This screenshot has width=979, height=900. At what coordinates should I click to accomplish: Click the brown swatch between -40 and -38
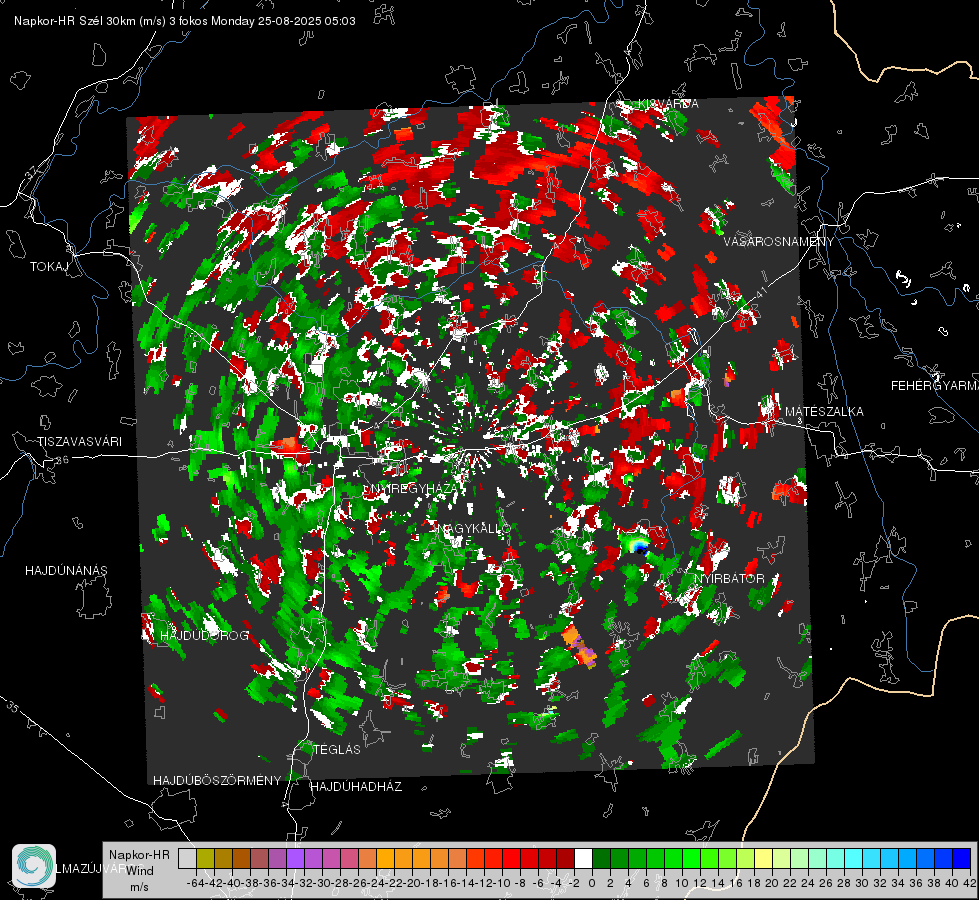(241, 858)
